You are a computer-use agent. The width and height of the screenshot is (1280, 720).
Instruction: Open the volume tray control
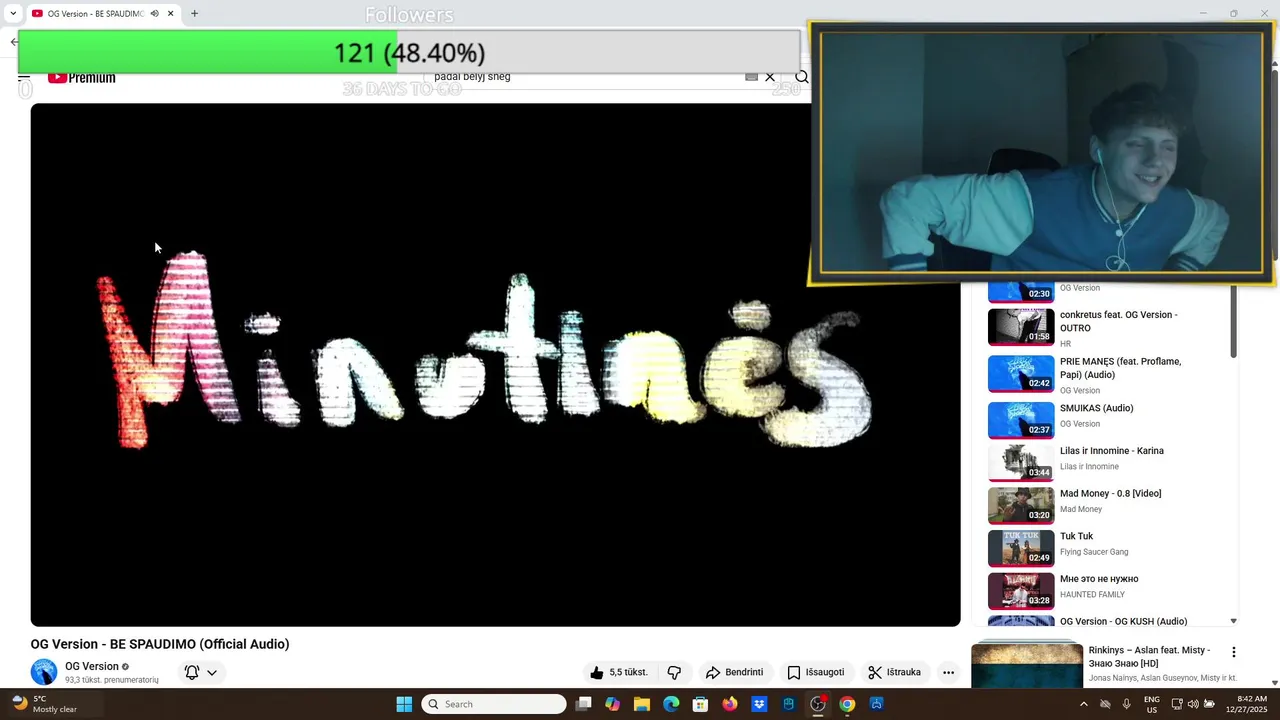pos(1193,704)
